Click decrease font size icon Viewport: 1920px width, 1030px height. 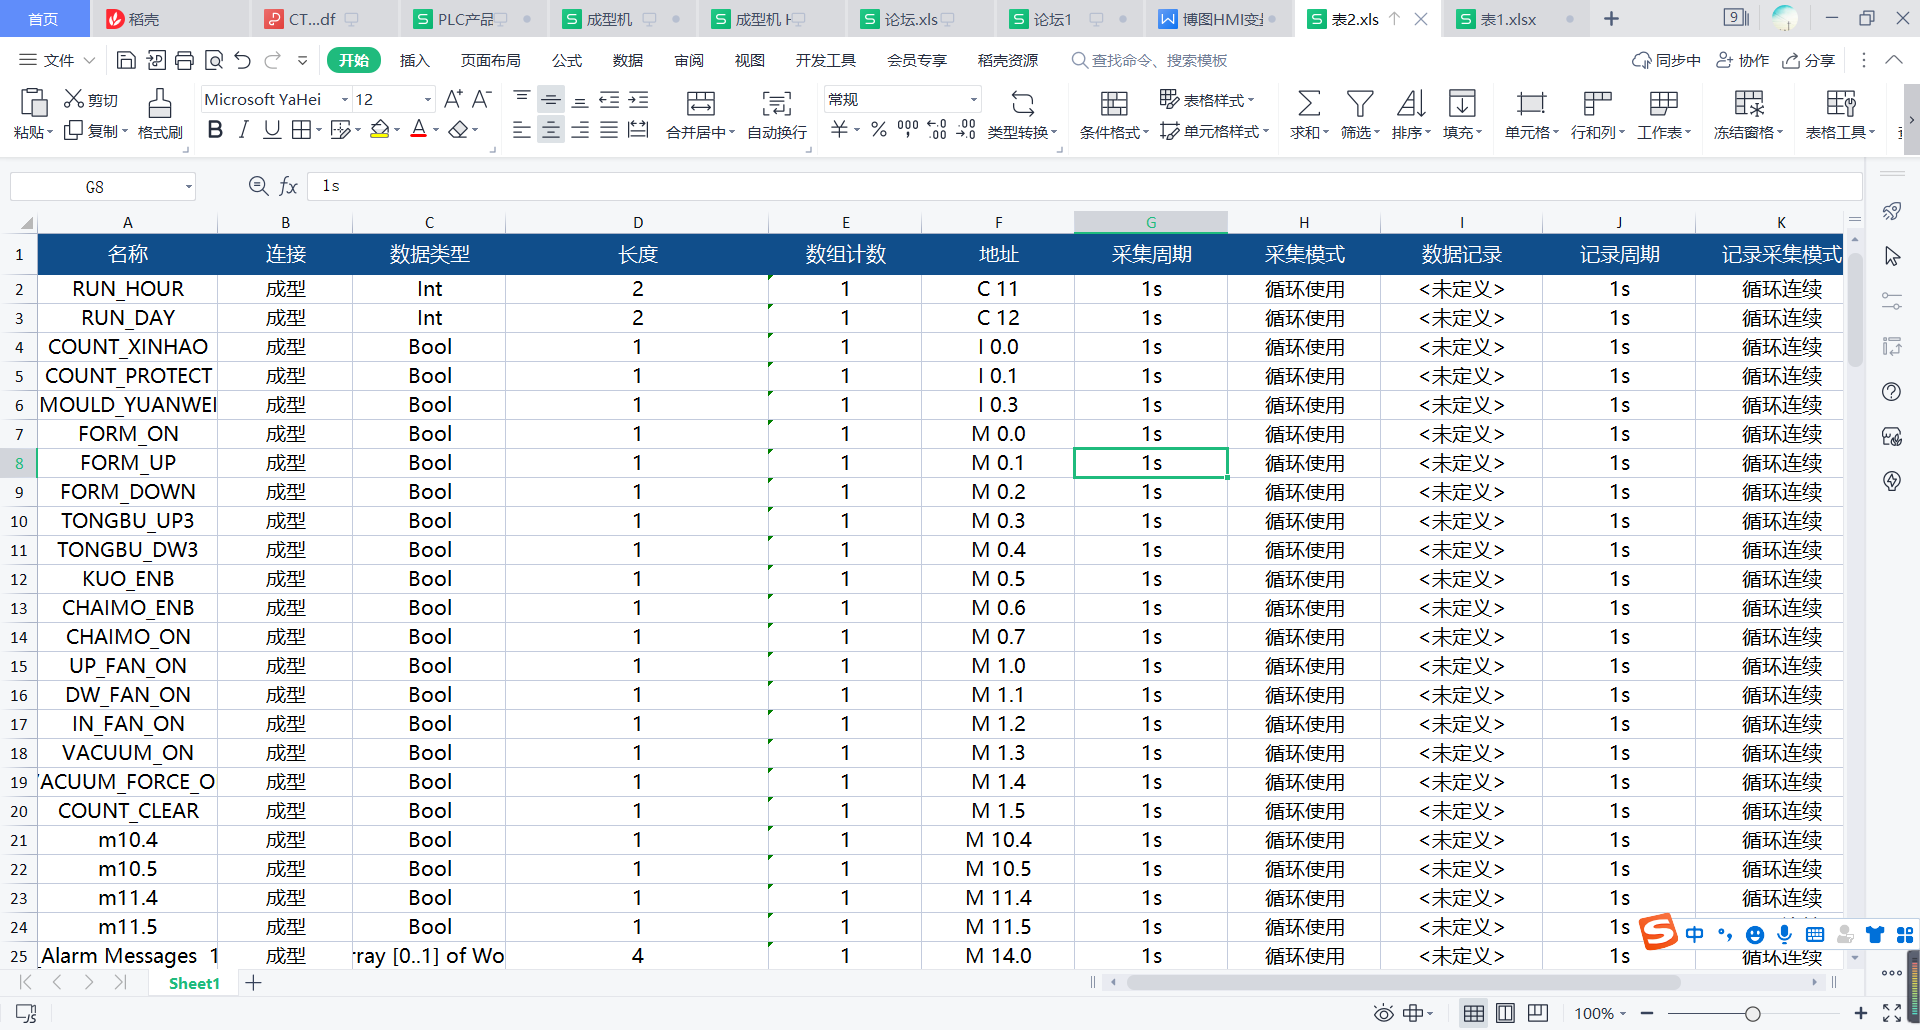pyautogui.click(x=481, y=99)
